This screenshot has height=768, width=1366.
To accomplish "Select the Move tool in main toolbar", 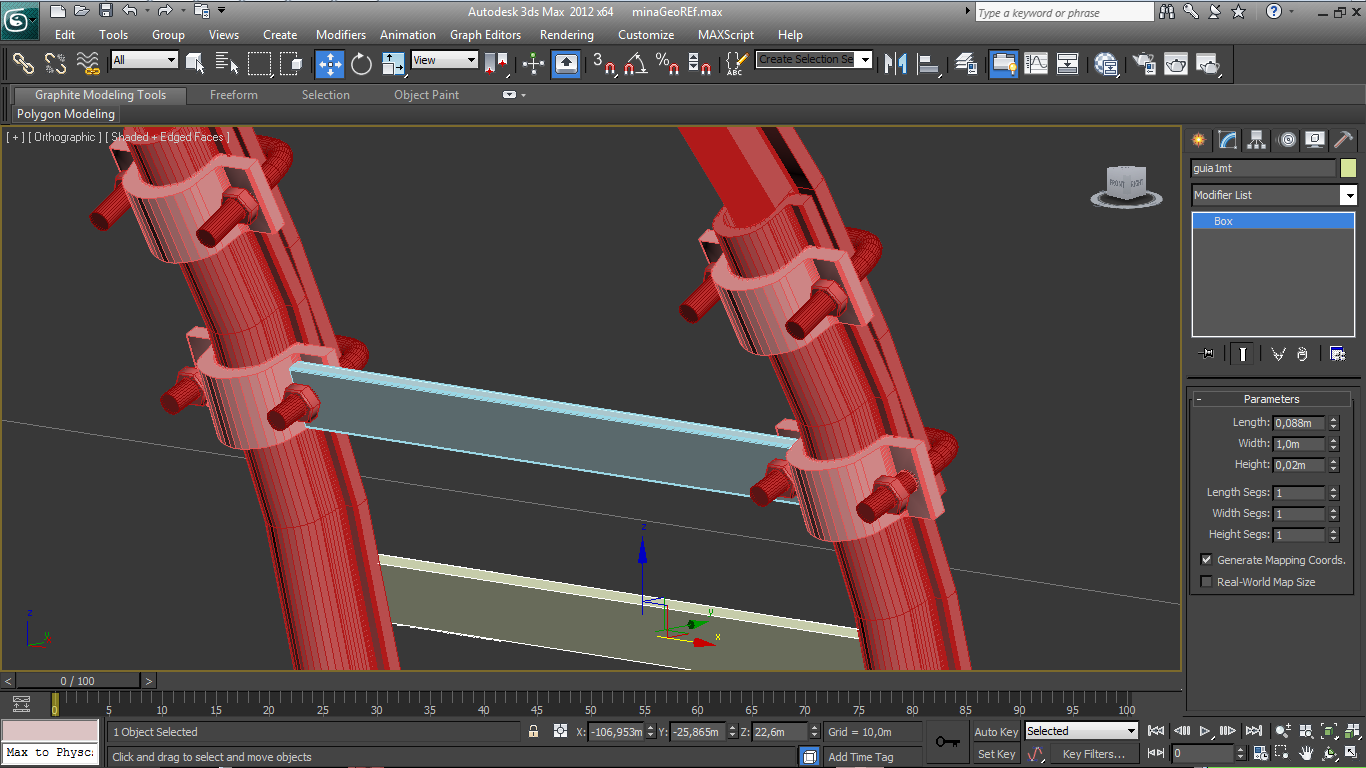I will tap(329, 64).
